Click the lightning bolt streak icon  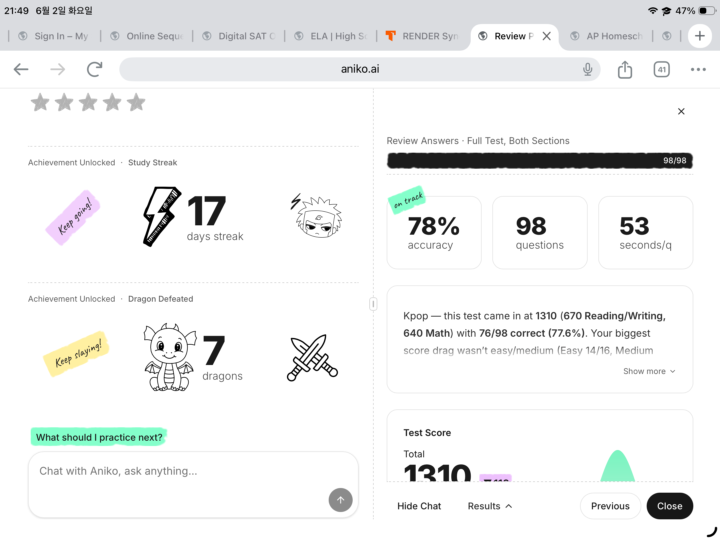coord(160,216)
